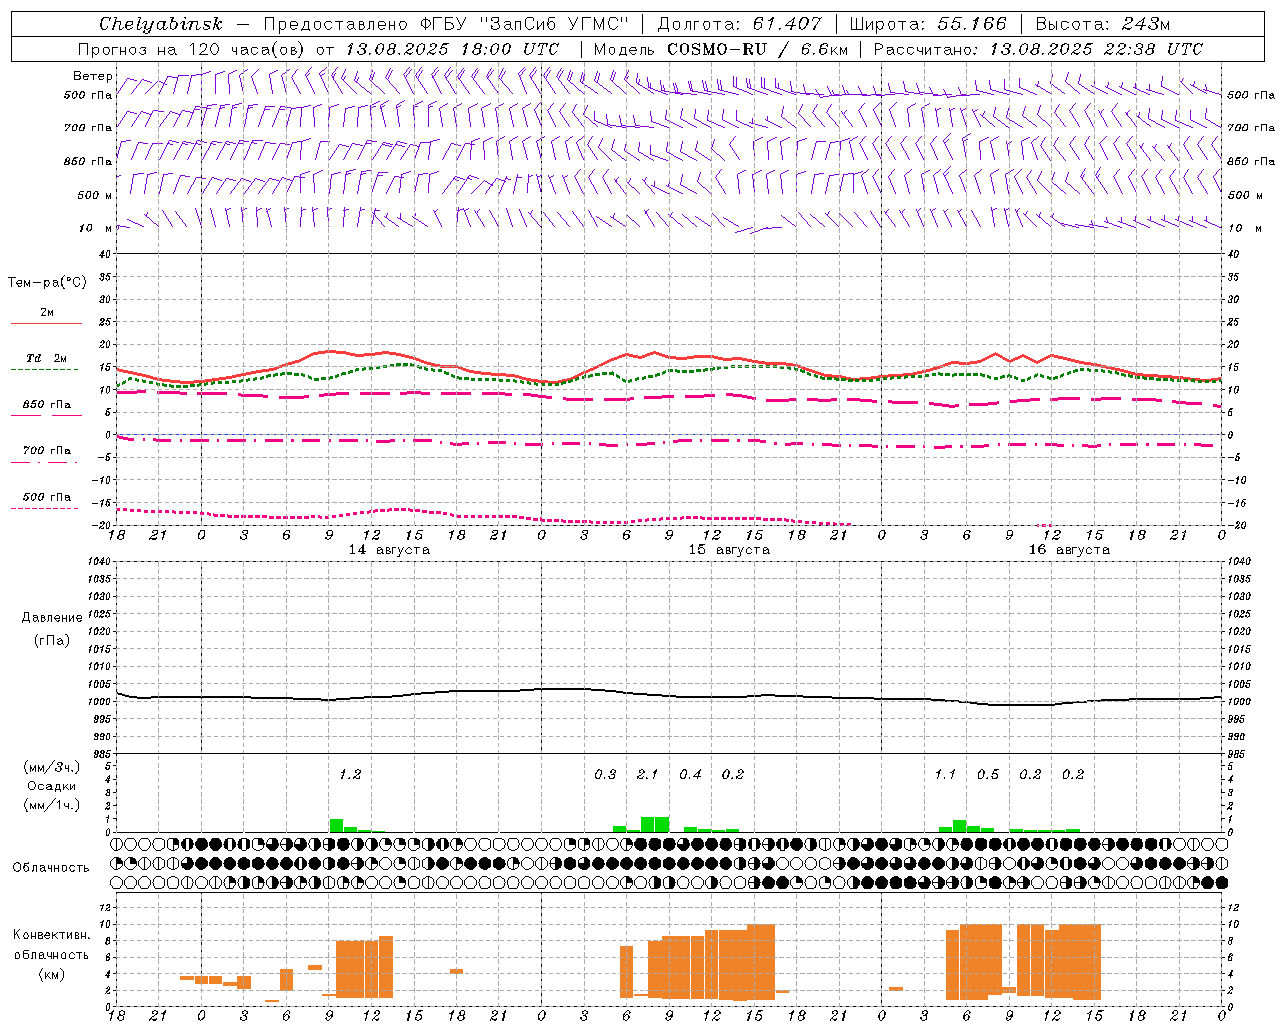Click the 'Высота: 243м' elevation text
1280x1024 pixels.
[1102, 24]
